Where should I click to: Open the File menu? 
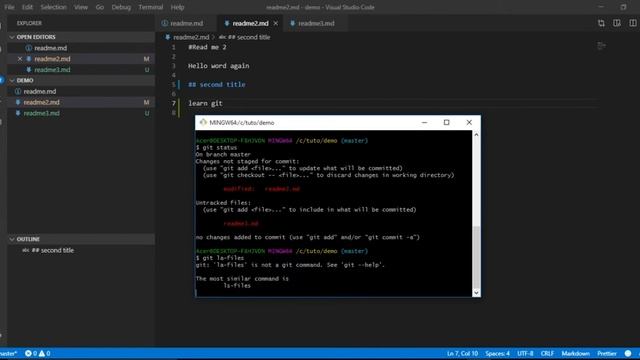9,7
